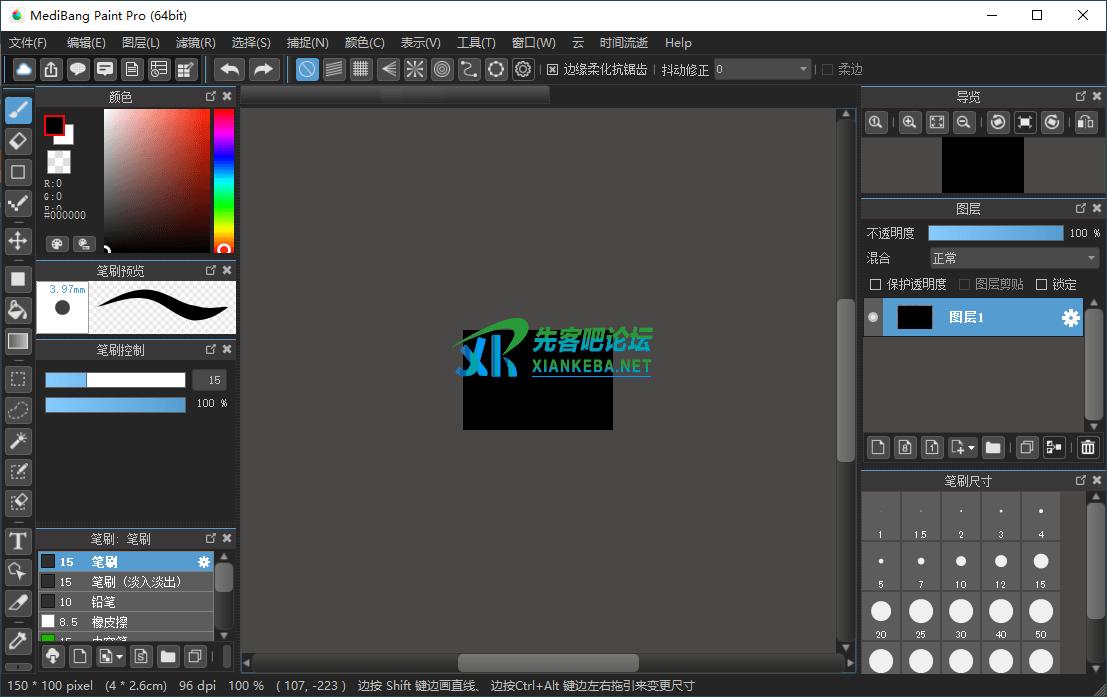Activate the Fill bucket tool
Screen dimensions: 1107x697
pyautogui.click(x=18, y=310)
